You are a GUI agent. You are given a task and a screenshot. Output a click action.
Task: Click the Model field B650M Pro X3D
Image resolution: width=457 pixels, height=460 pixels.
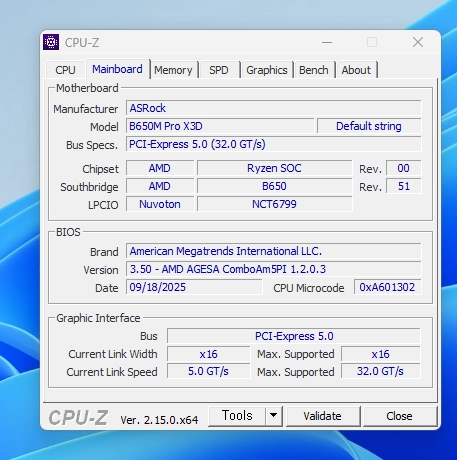tap(220, 126)
